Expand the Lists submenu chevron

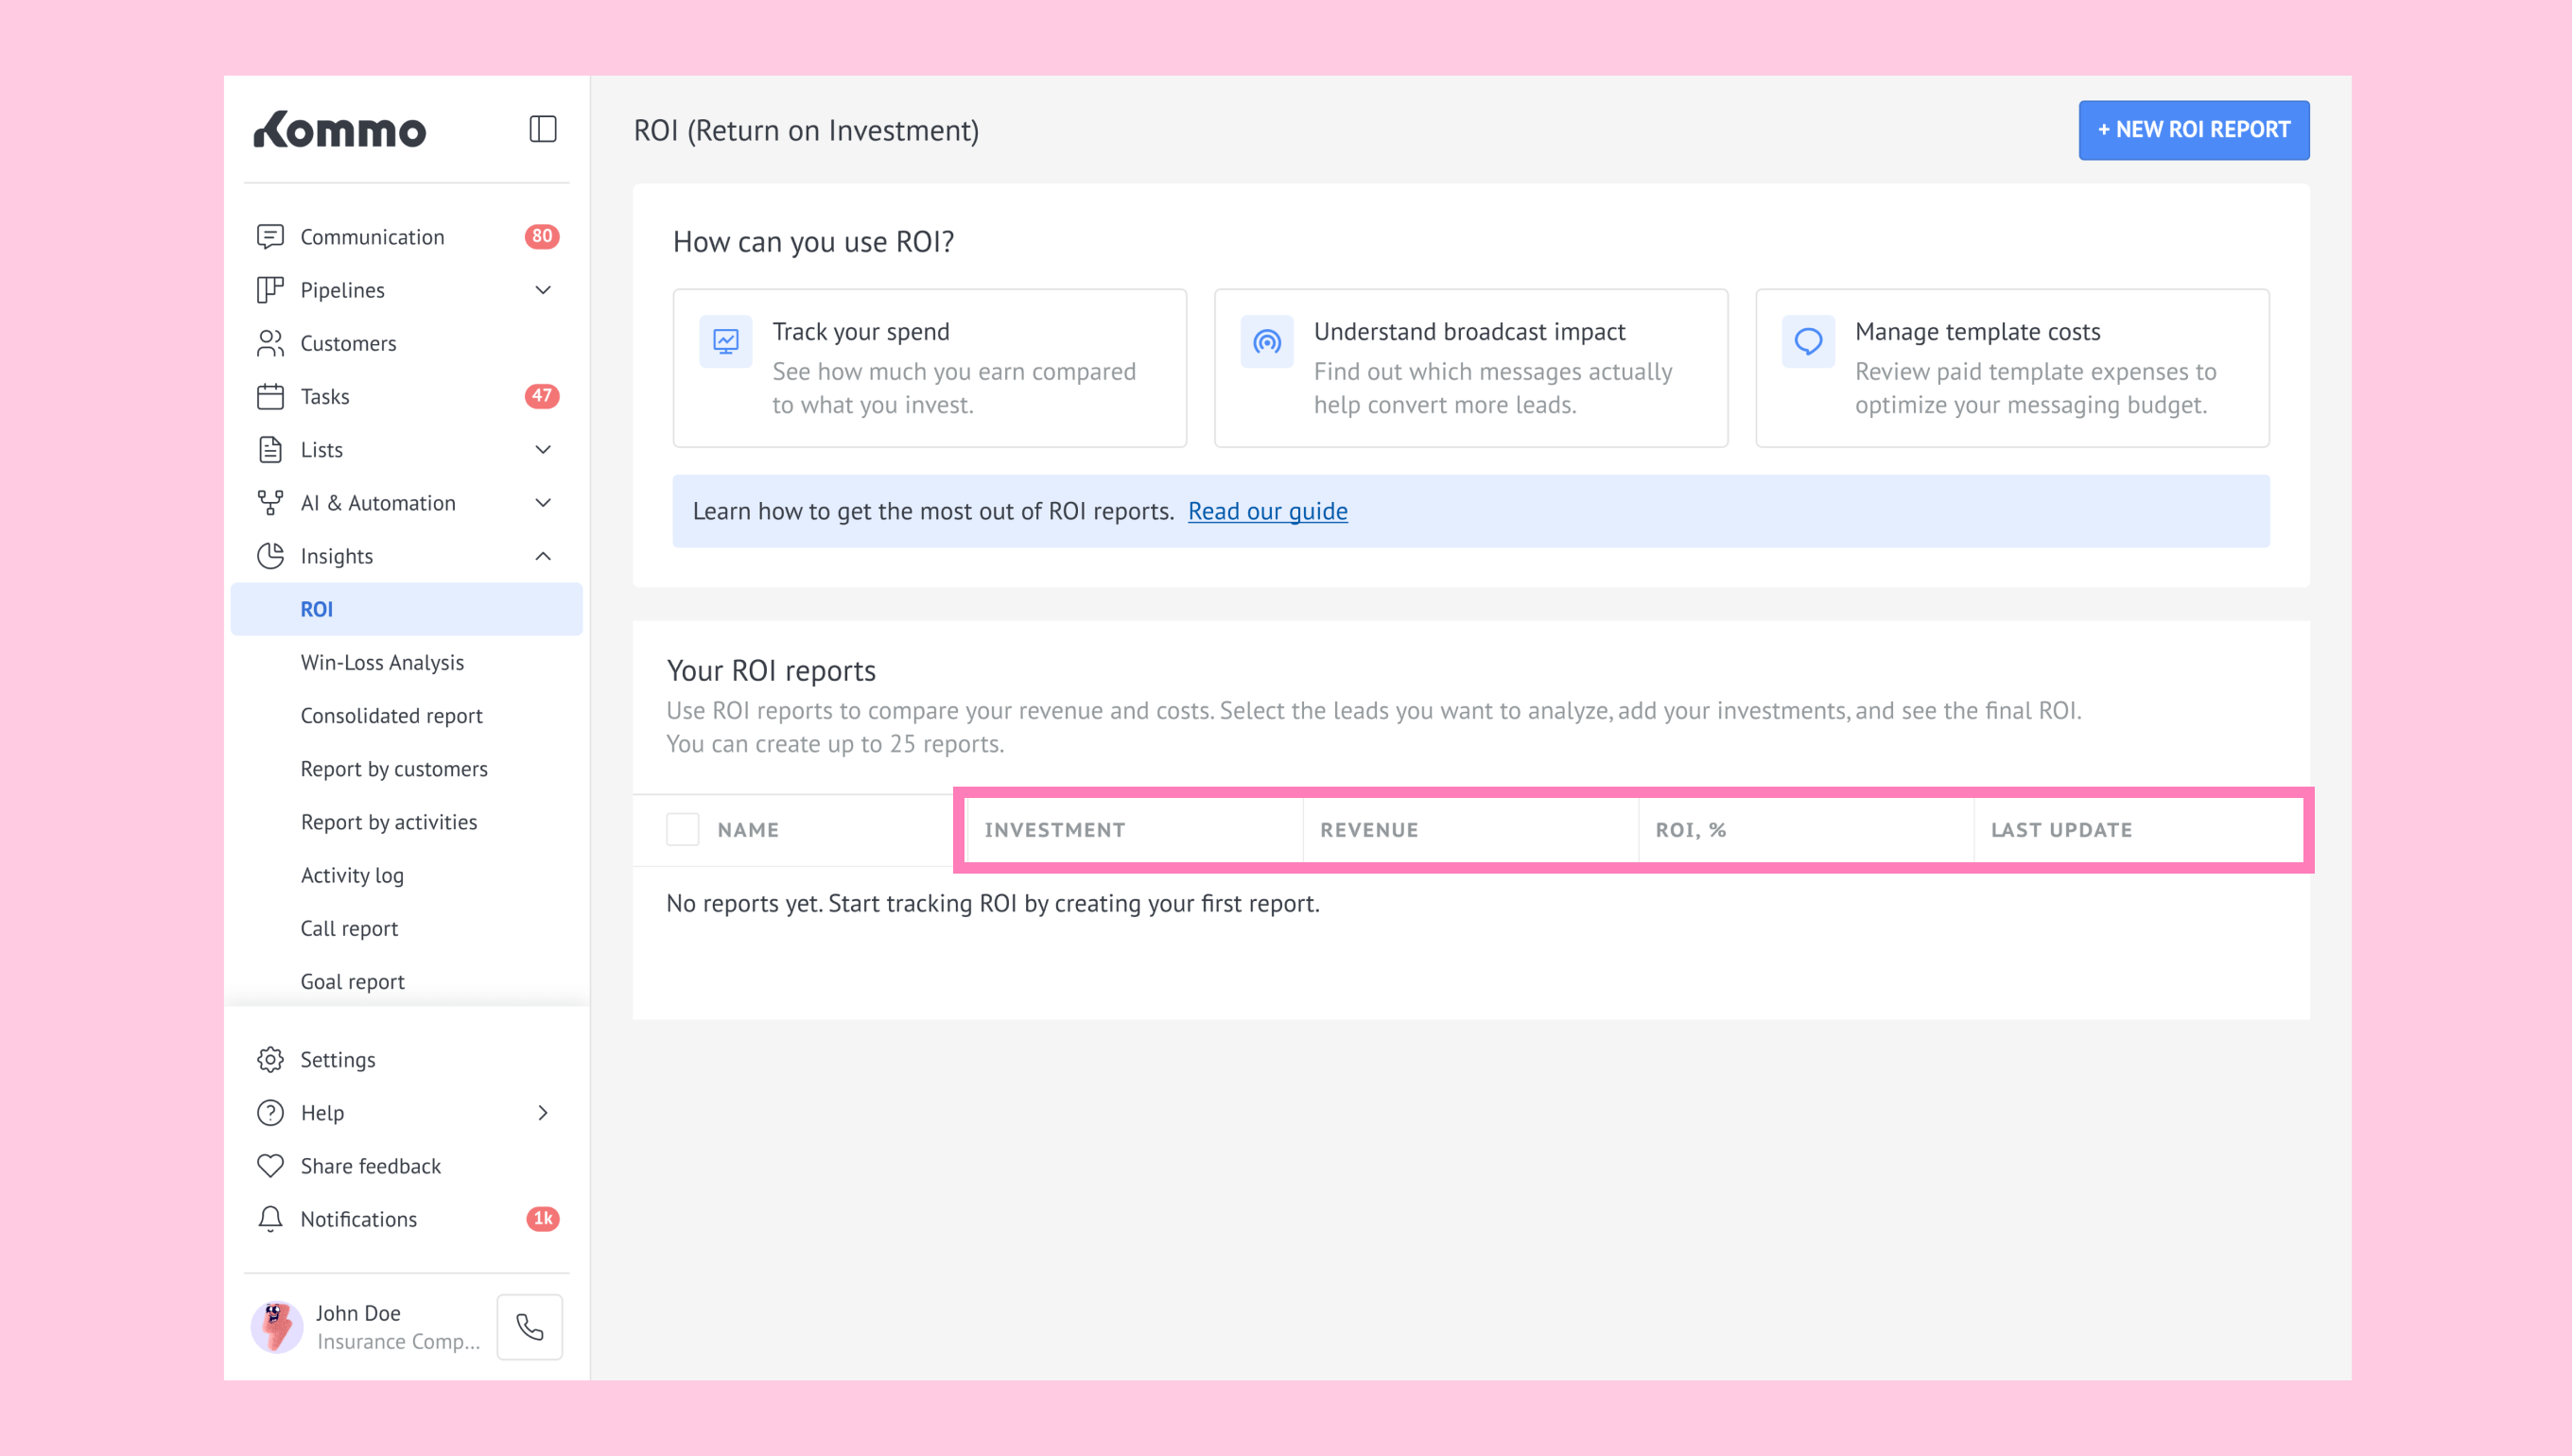543,449
